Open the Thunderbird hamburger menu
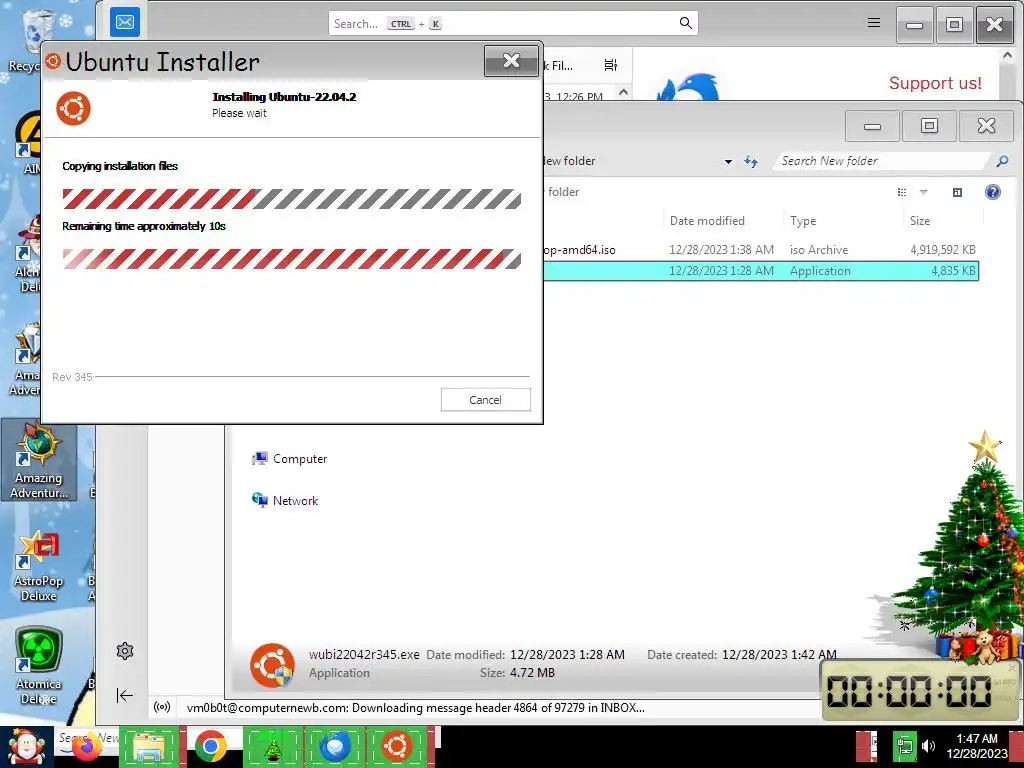The height and width of the screenshot is (768, 1024). pyautogui.click(x=874, y=24)
